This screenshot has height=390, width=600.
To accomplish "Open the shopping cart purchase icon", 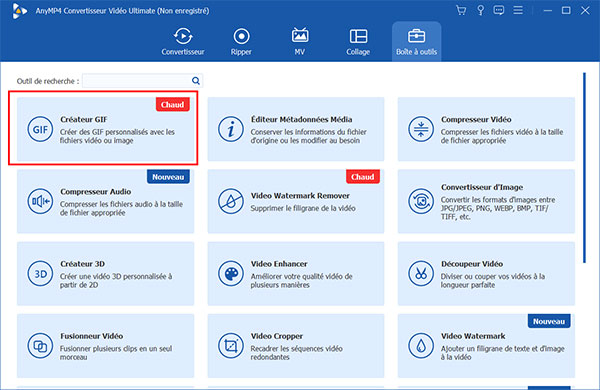I will 461,10.
